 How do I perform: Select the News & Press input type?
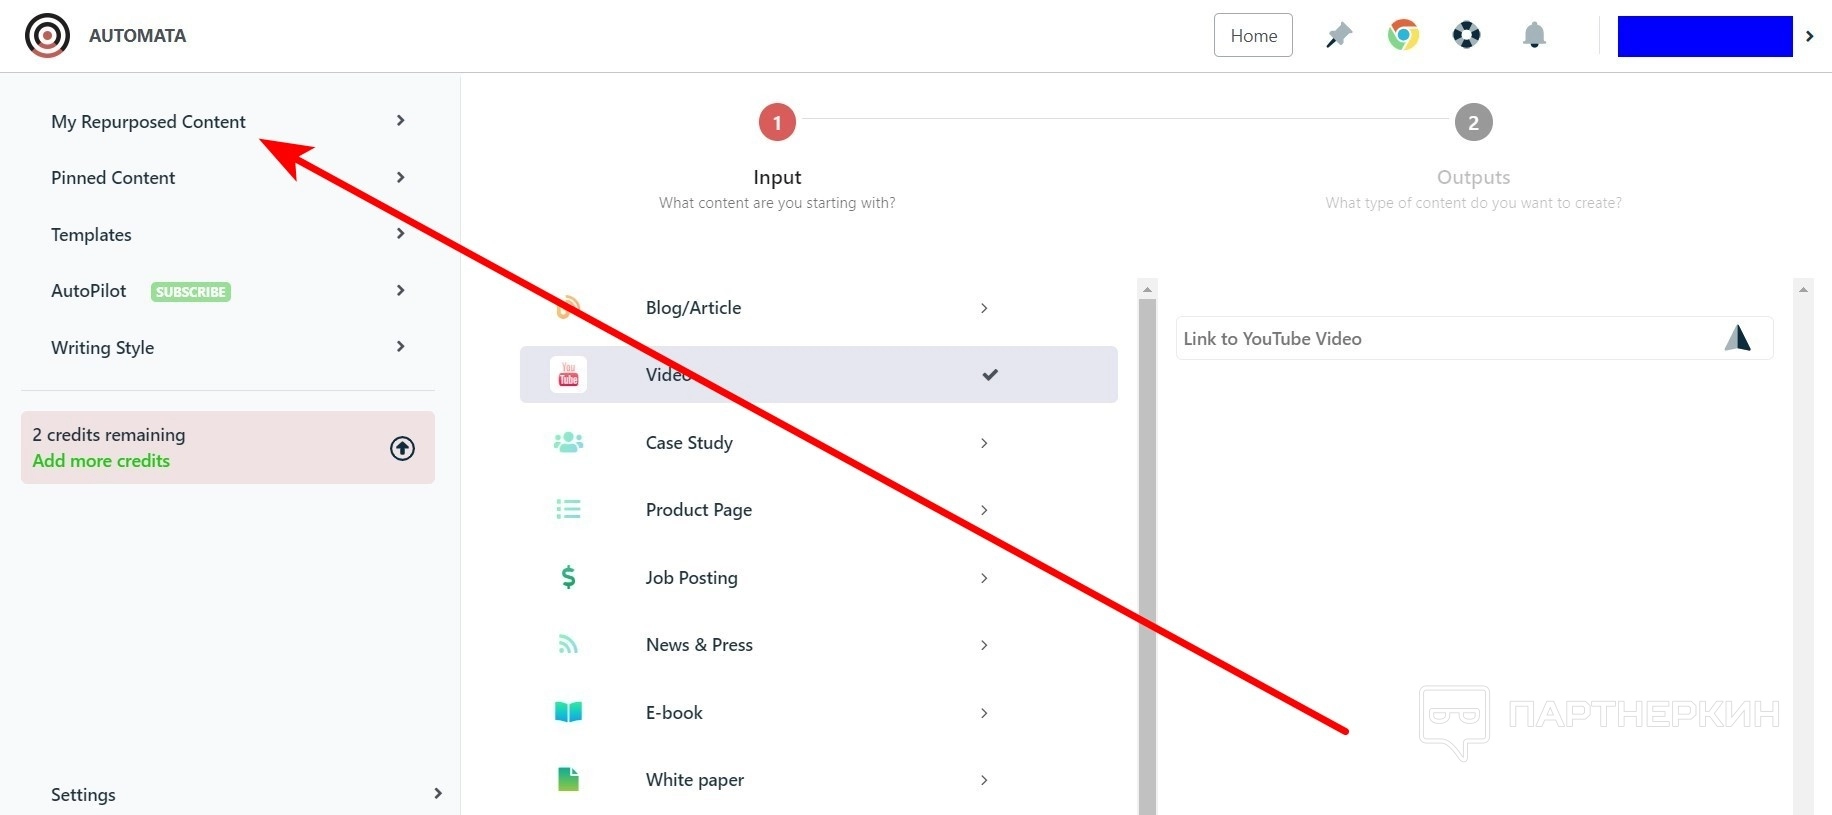pos(819,645)
